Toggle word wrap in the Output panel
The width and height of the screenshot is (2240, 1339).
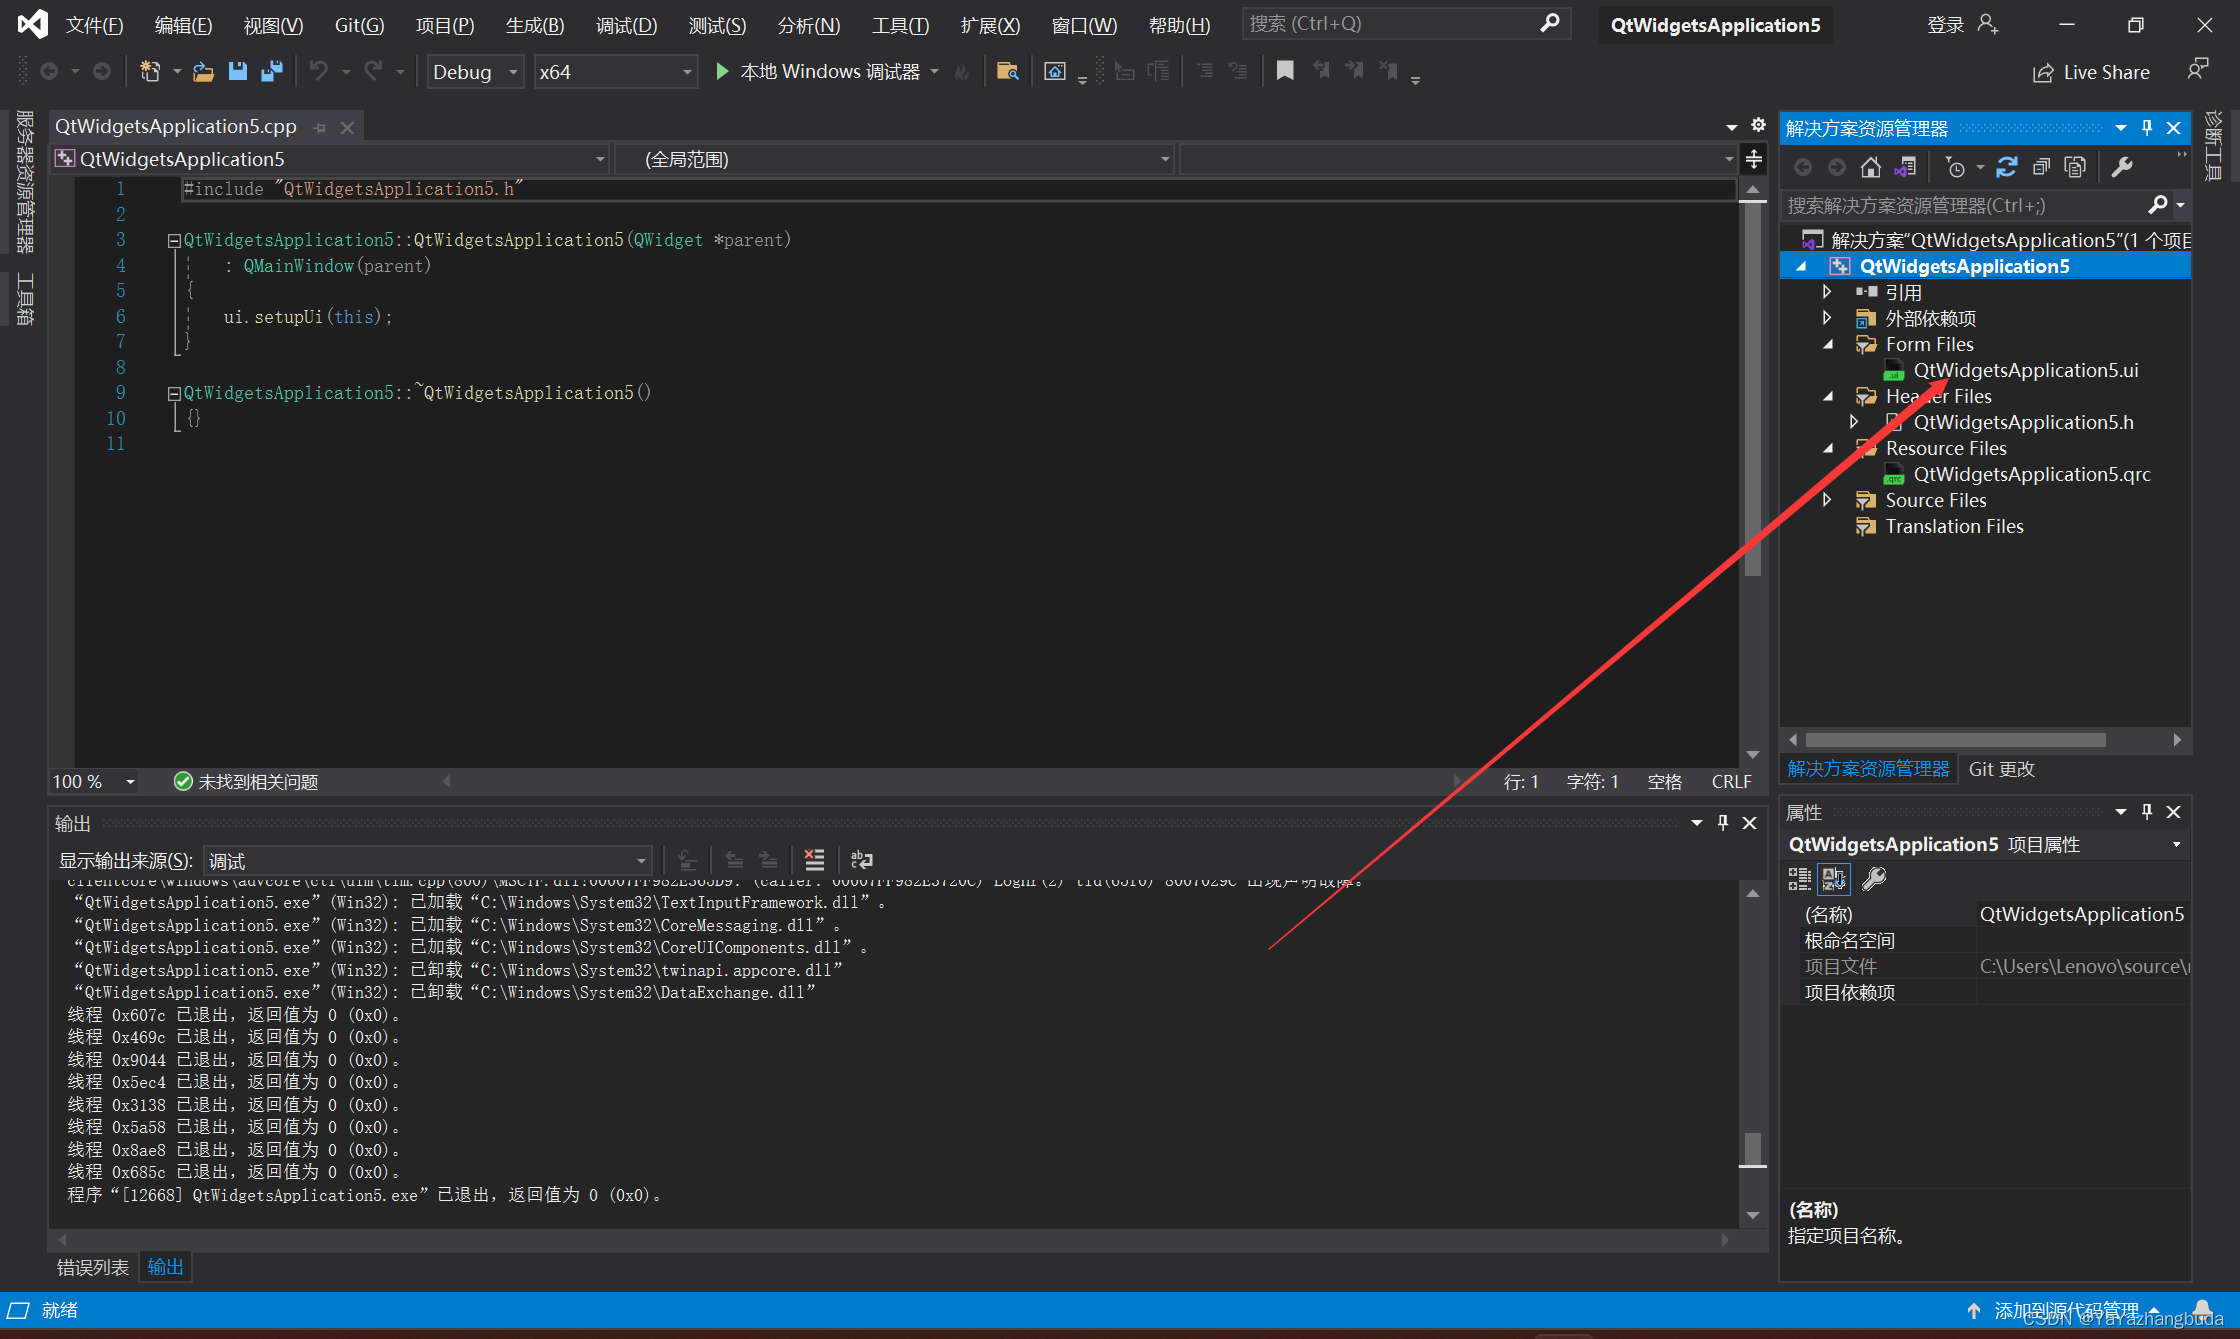point(861,860)
